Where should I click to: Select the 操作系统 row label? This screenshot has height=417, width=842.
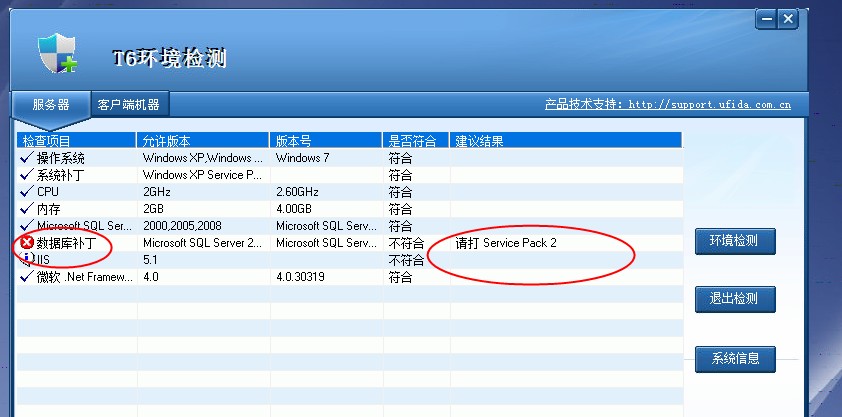tap(60, 158)
